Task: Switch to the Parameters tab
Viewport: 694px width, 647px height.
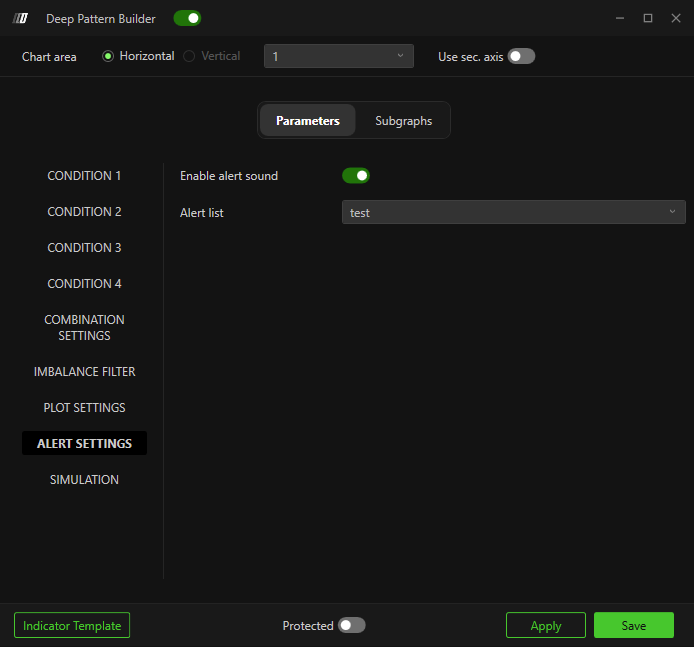Action: tap(308, 121)
